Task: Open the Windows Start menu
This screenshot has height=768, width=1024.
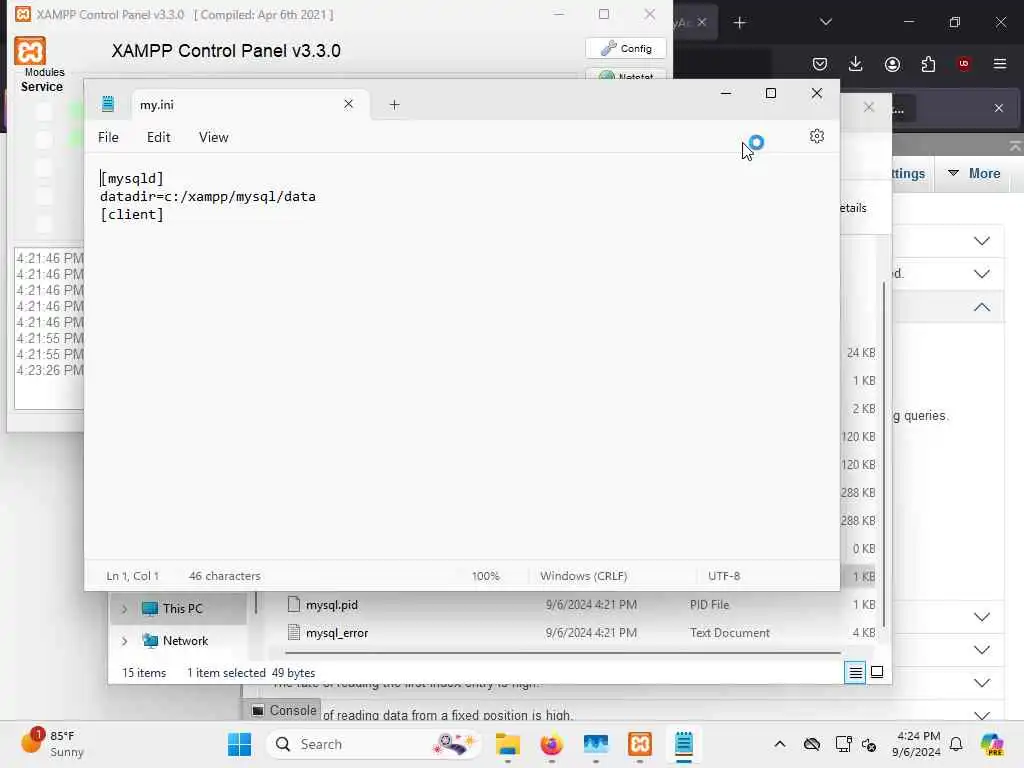Action: 239,744
